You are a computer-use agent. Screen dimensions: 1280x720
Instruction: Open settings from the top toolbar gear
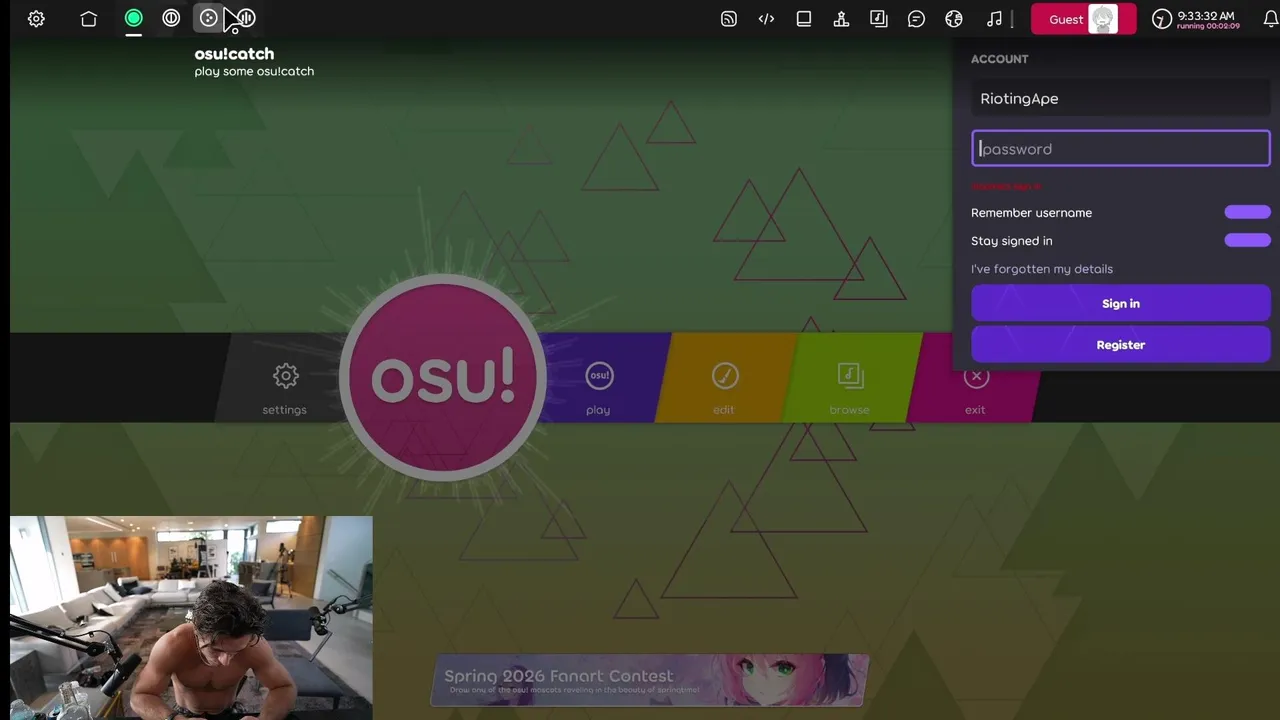tap(36, 19)
